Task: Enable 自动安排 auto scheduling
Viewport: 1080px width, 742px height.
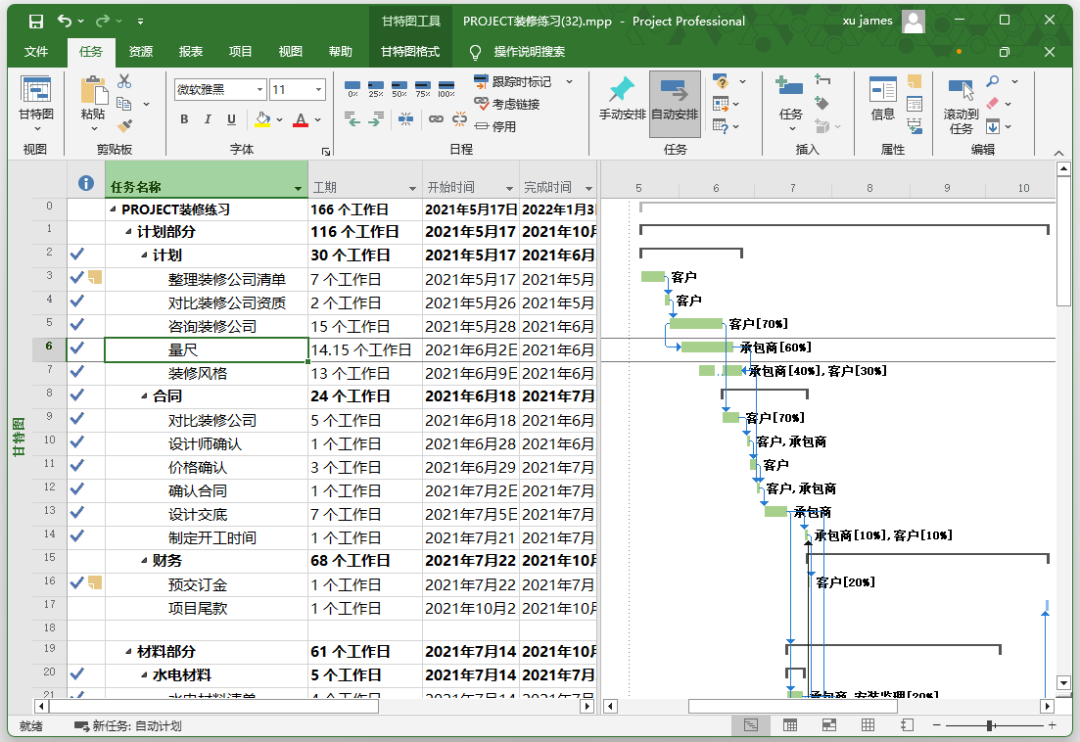Action: click(x=675, y=102)
